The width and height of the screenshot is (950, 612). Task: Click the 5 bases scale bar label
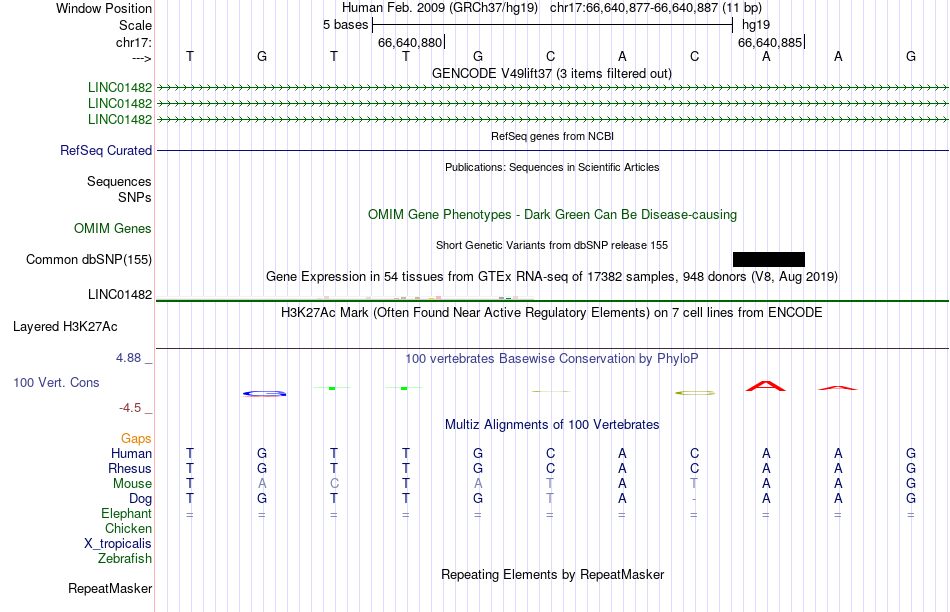[345, 25]
